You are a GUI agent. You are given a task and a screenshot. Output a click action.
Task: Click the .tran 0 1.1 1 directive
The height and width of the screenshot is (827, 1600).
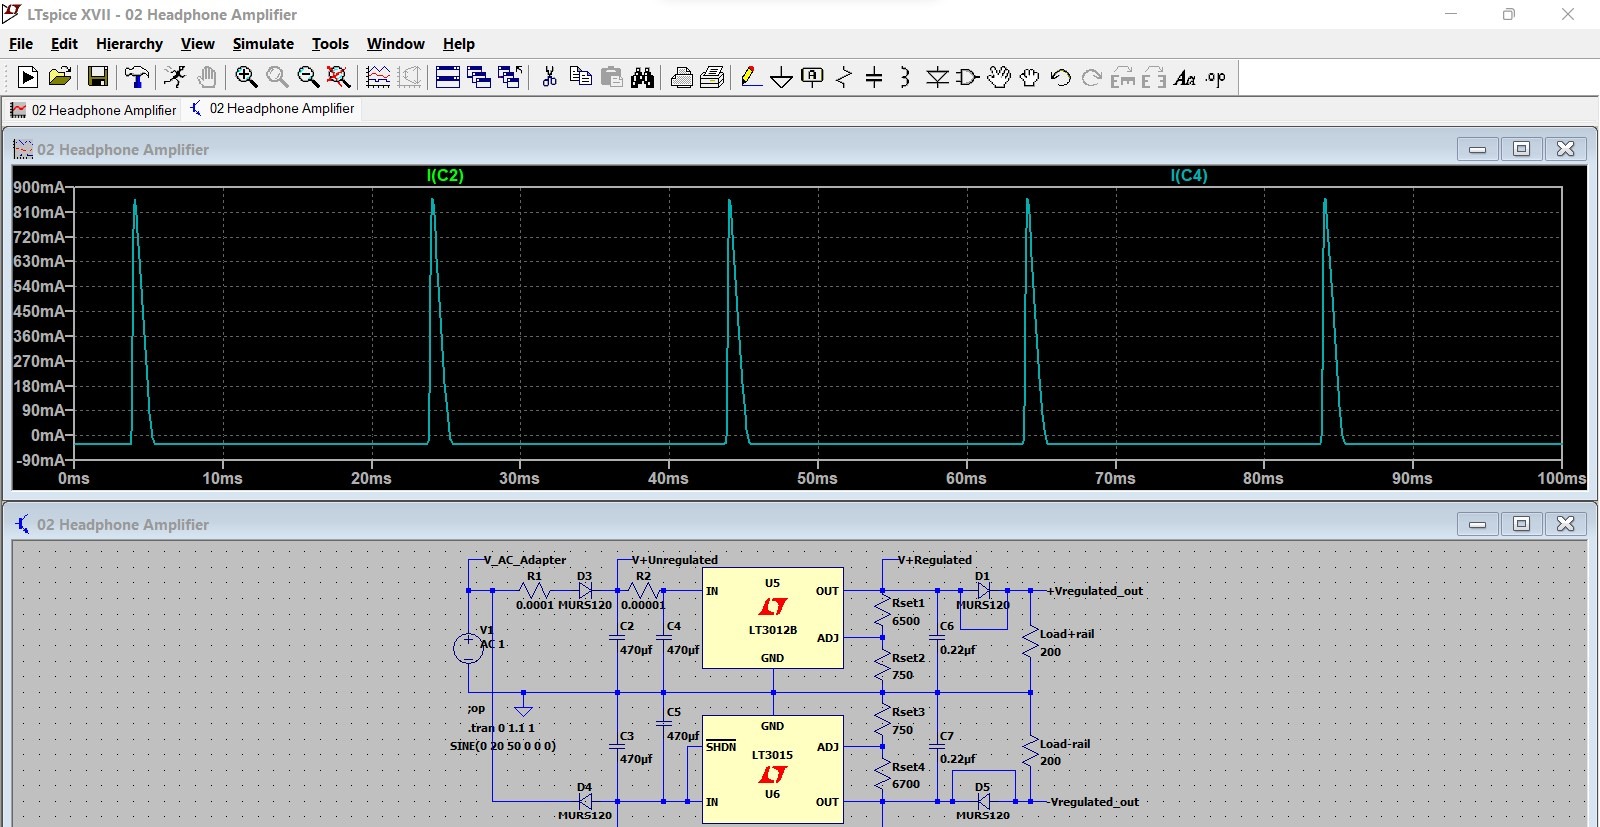501,728
